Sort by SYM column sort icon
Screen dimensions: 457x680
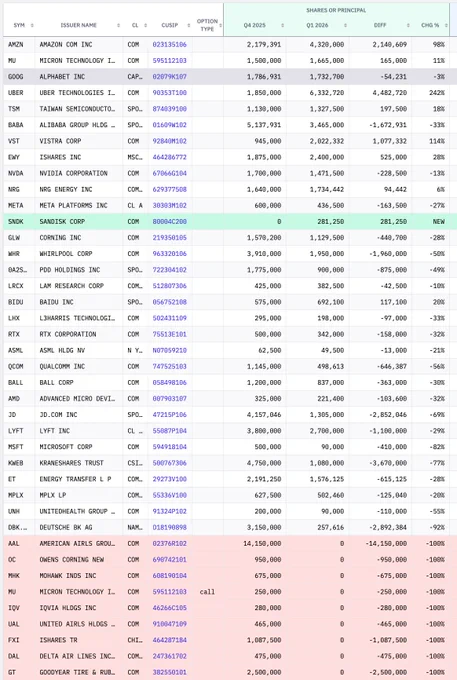[32, 25]
